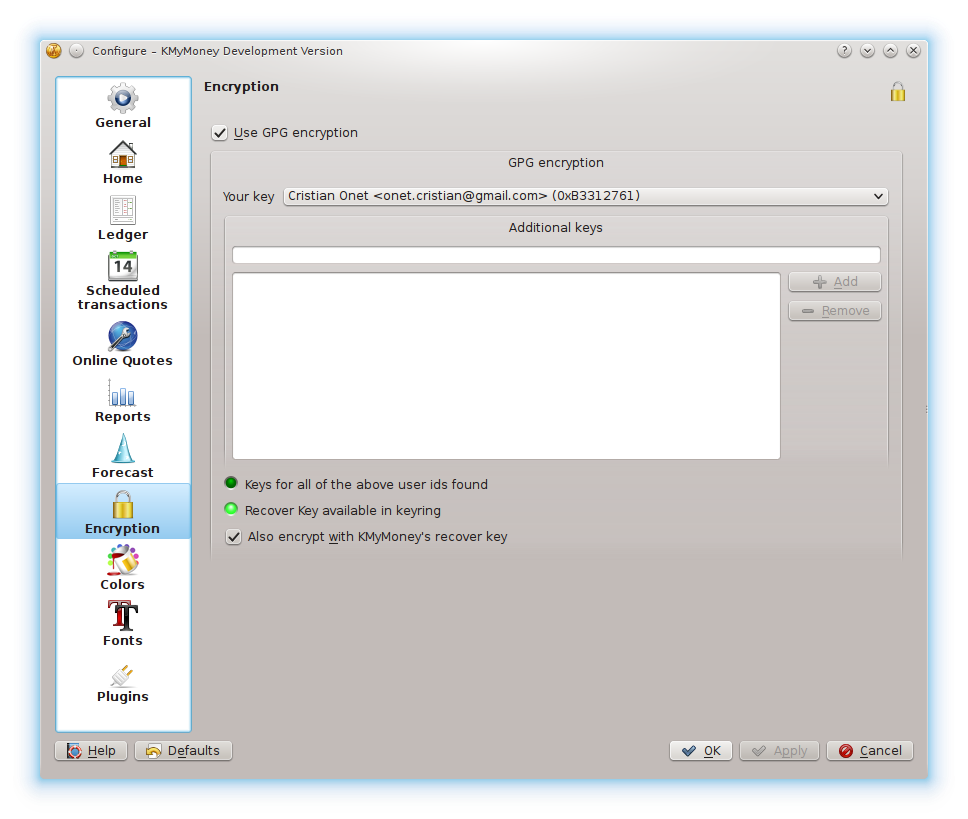Open the Online Quotes settings
This screenshot has width=968, height=819.
click(123, 345)
